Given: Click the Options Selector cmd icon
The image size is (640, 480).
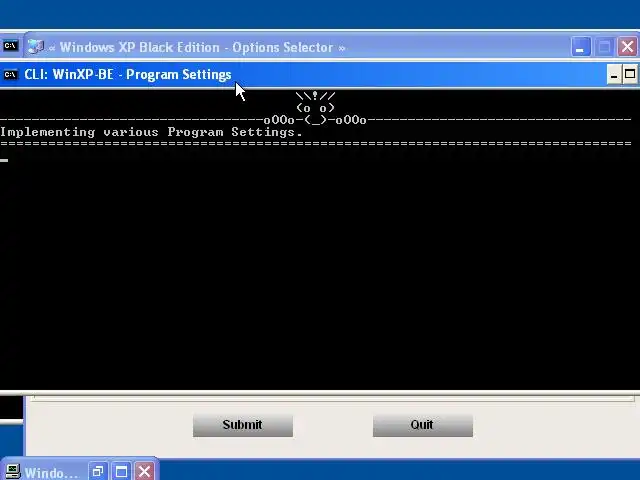Looking at the screenshot, I should (11, 46).
